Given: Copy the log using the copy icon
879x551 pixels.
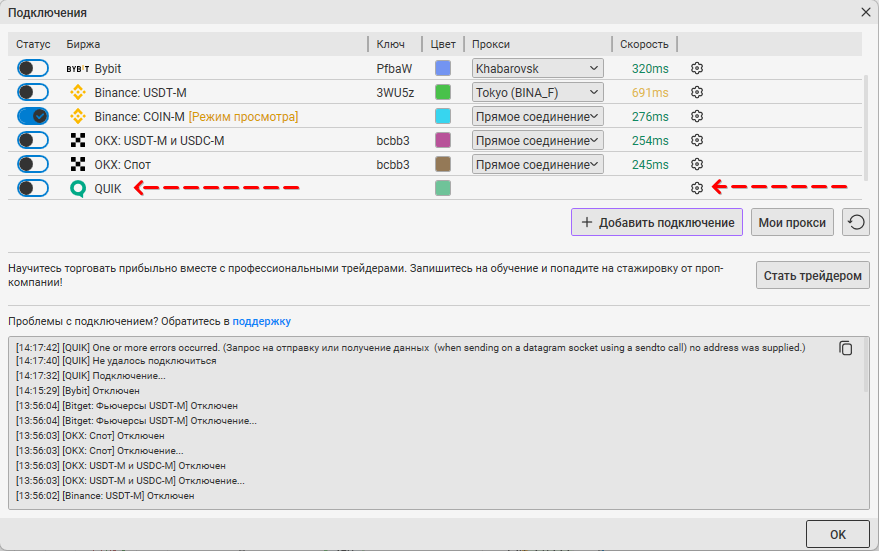Looking at the screenshot, I should (x=846, y=348).
